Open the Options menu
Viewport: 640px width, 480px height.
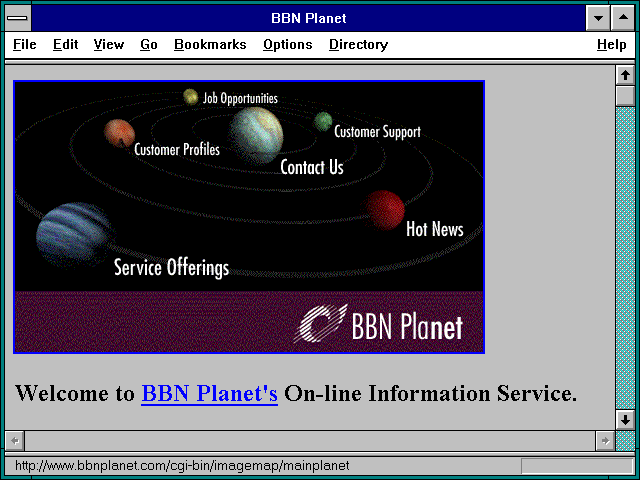288,44
